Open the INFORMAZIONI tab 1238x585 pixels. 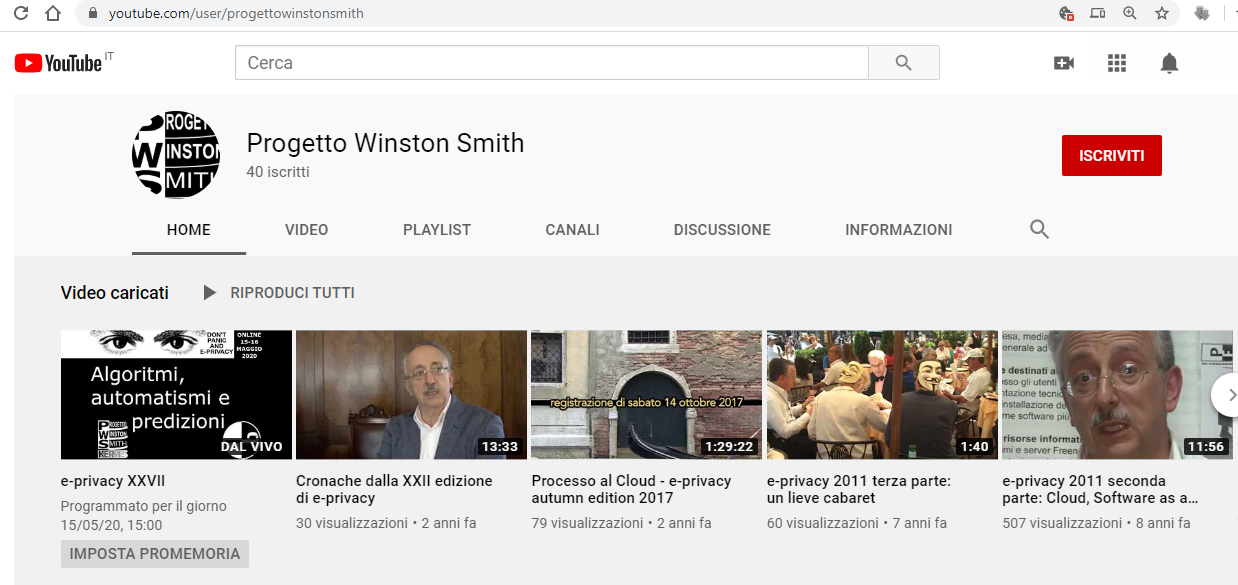pyautogui.click(x=899, y=230)
